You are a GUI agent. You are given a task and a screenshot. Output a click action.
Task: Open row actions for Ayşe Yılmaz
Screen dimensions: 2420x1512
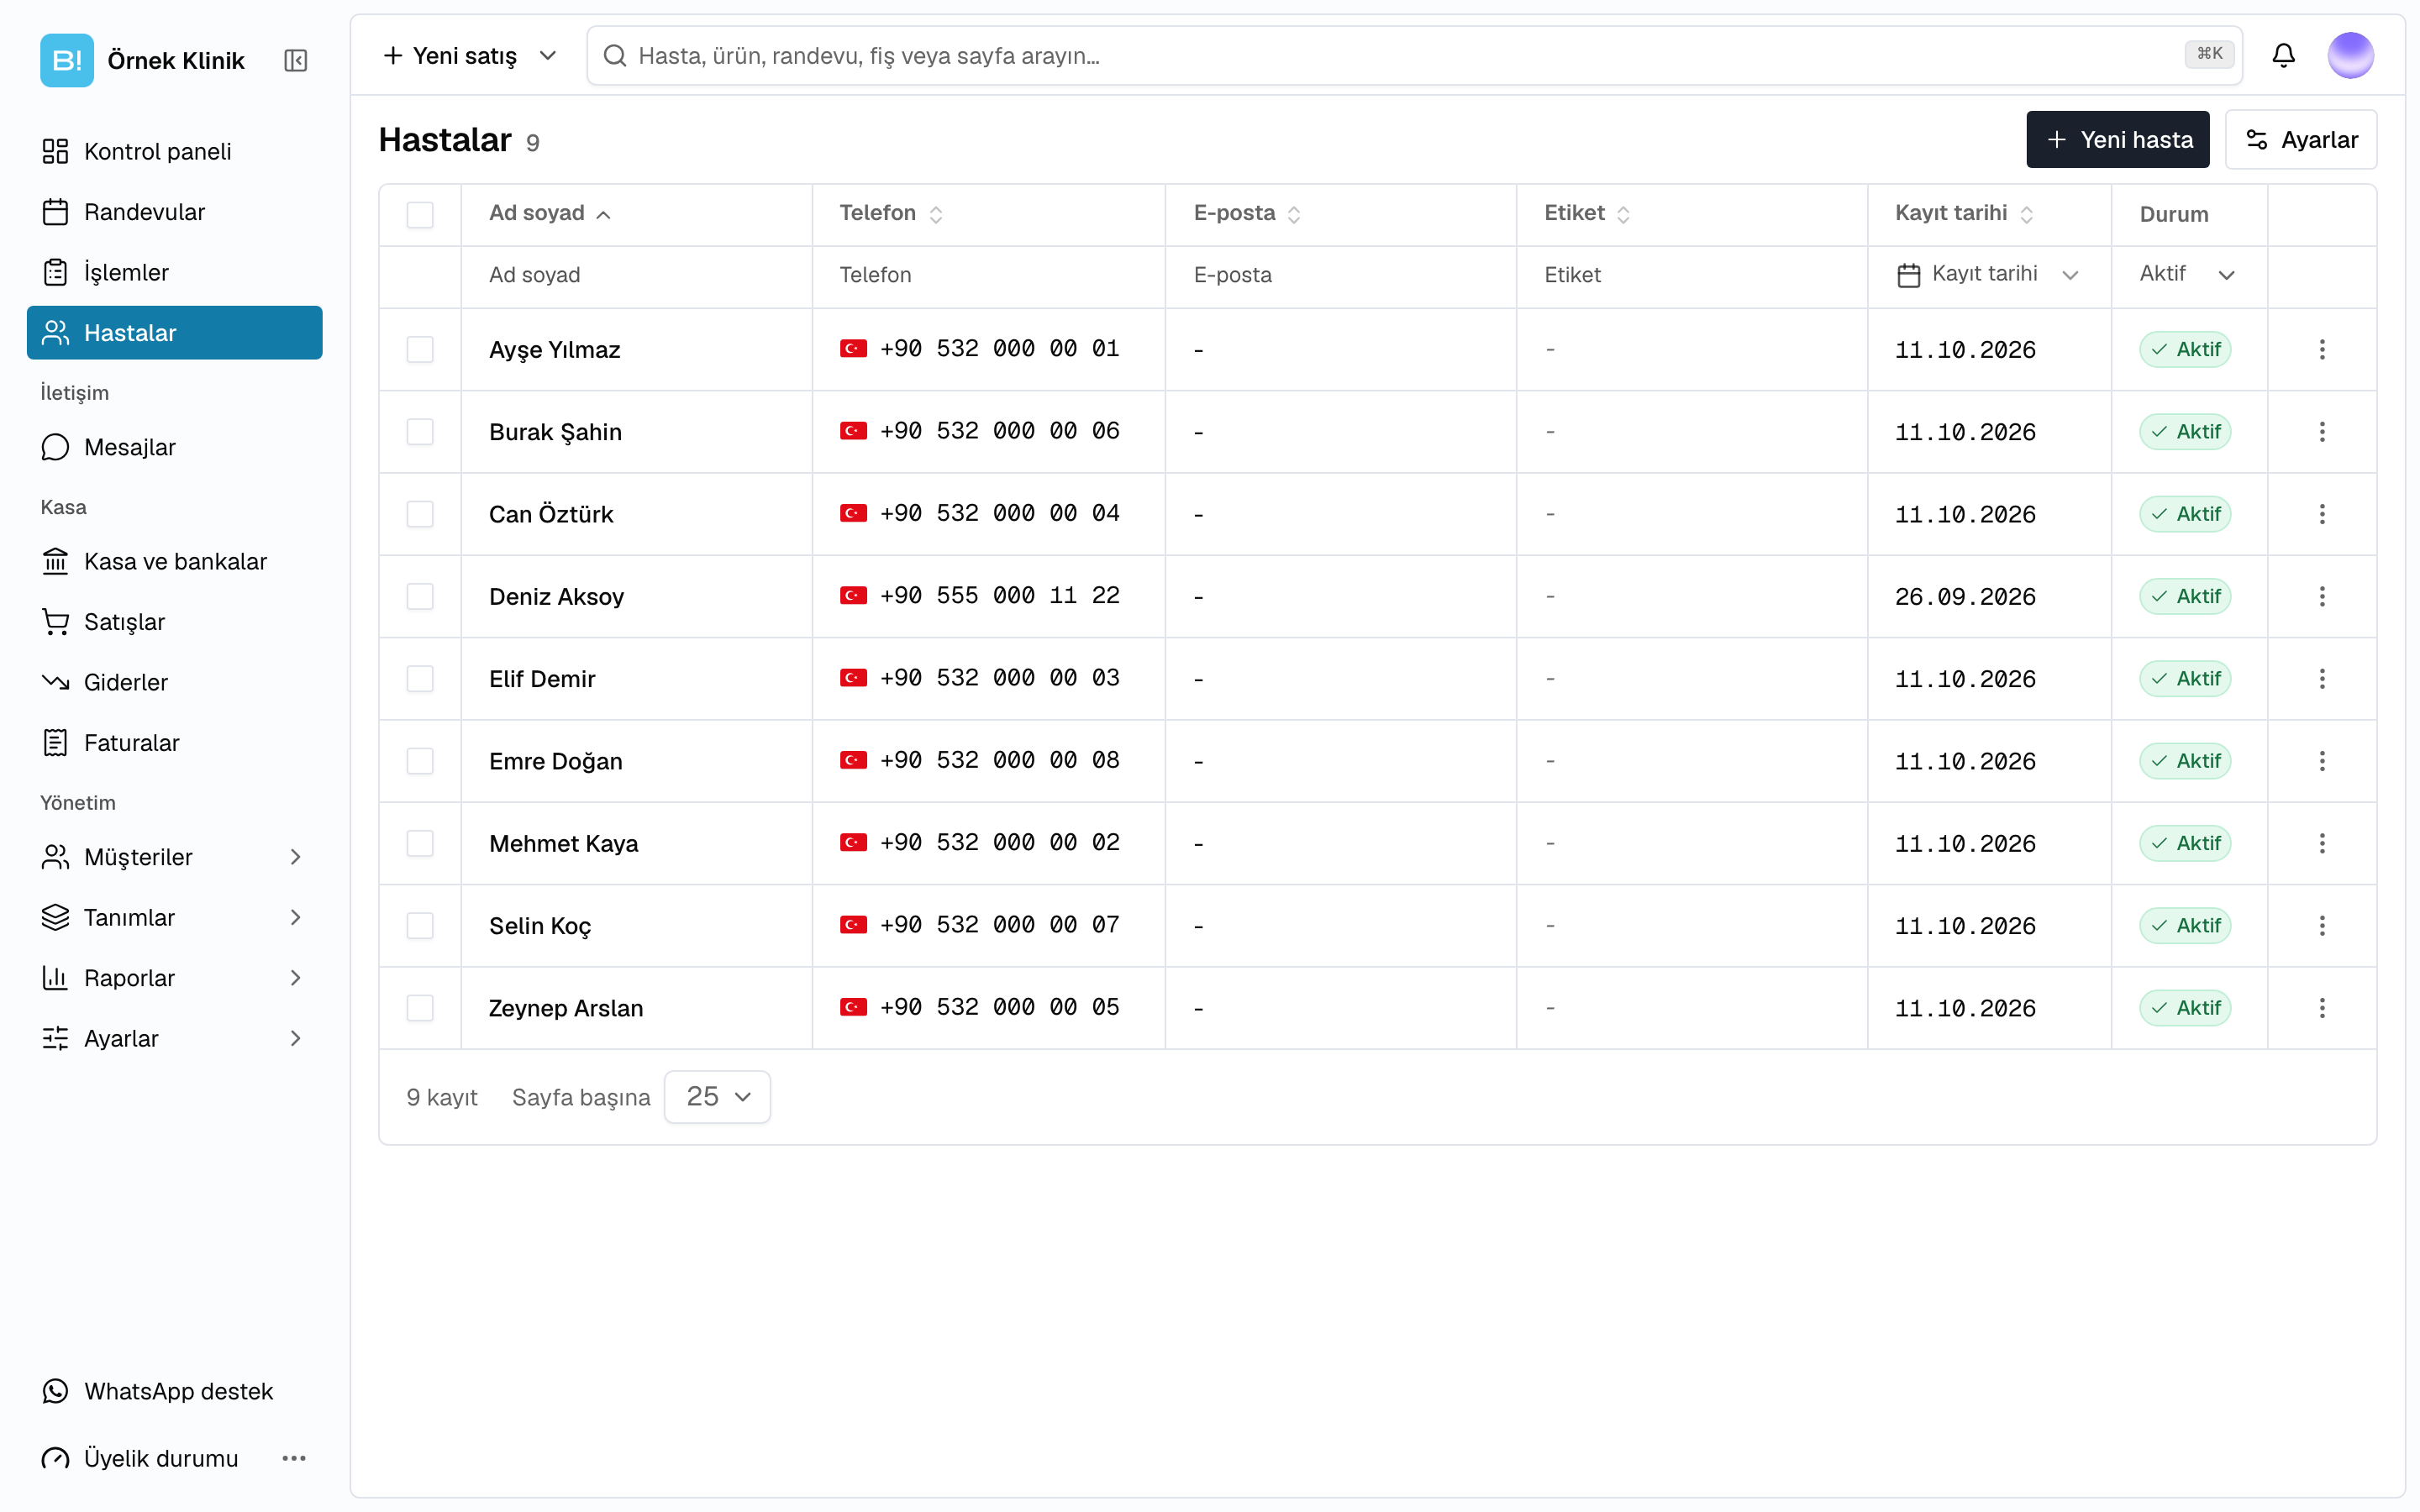pos(2322,349)
